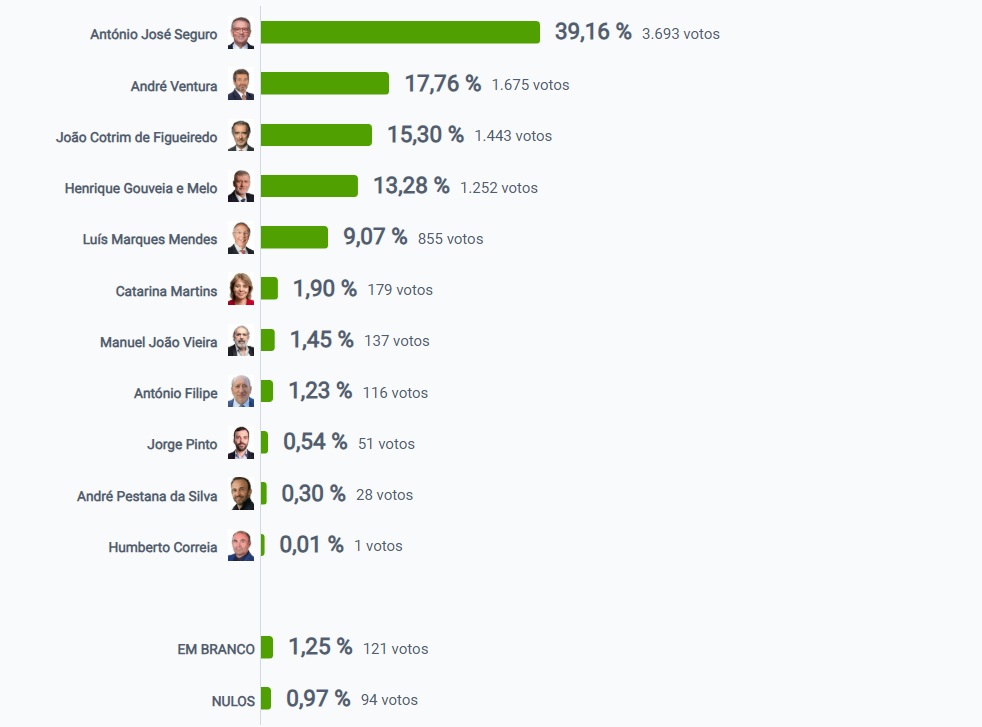This screenshot has width=982, height=727.
Task: Open Luís Marques Mendes' portrait thumbnail
Action: pos(241,238)
